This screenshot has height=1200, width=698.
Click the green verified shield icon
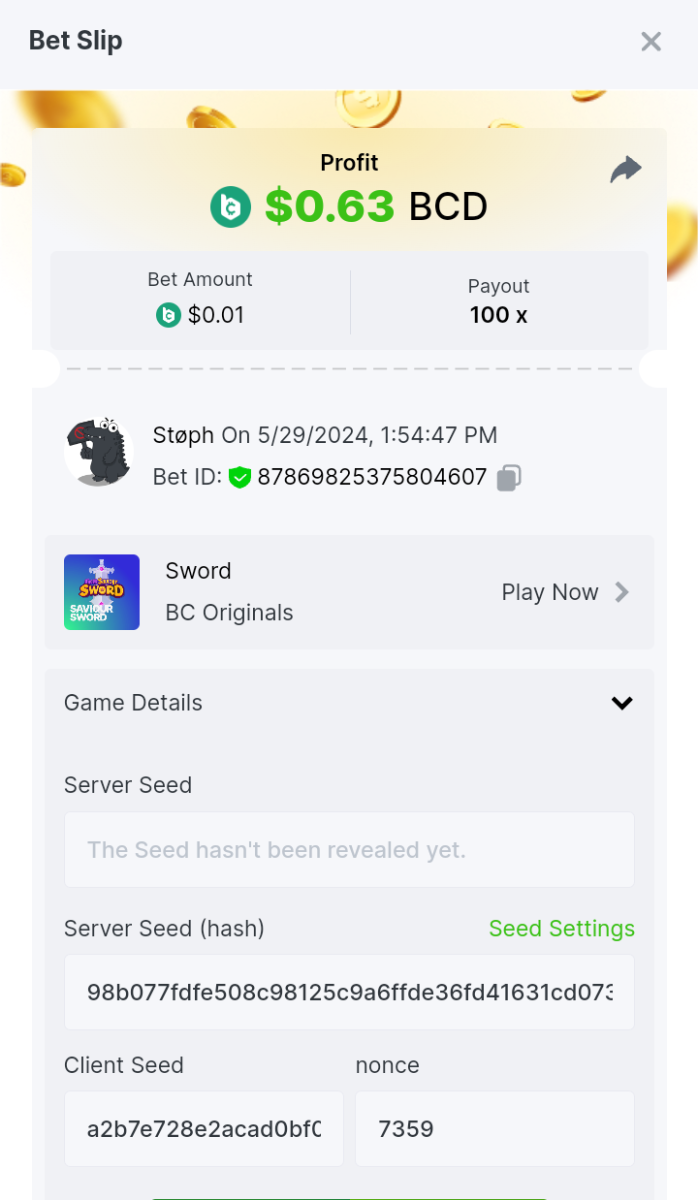pos(239,478)
